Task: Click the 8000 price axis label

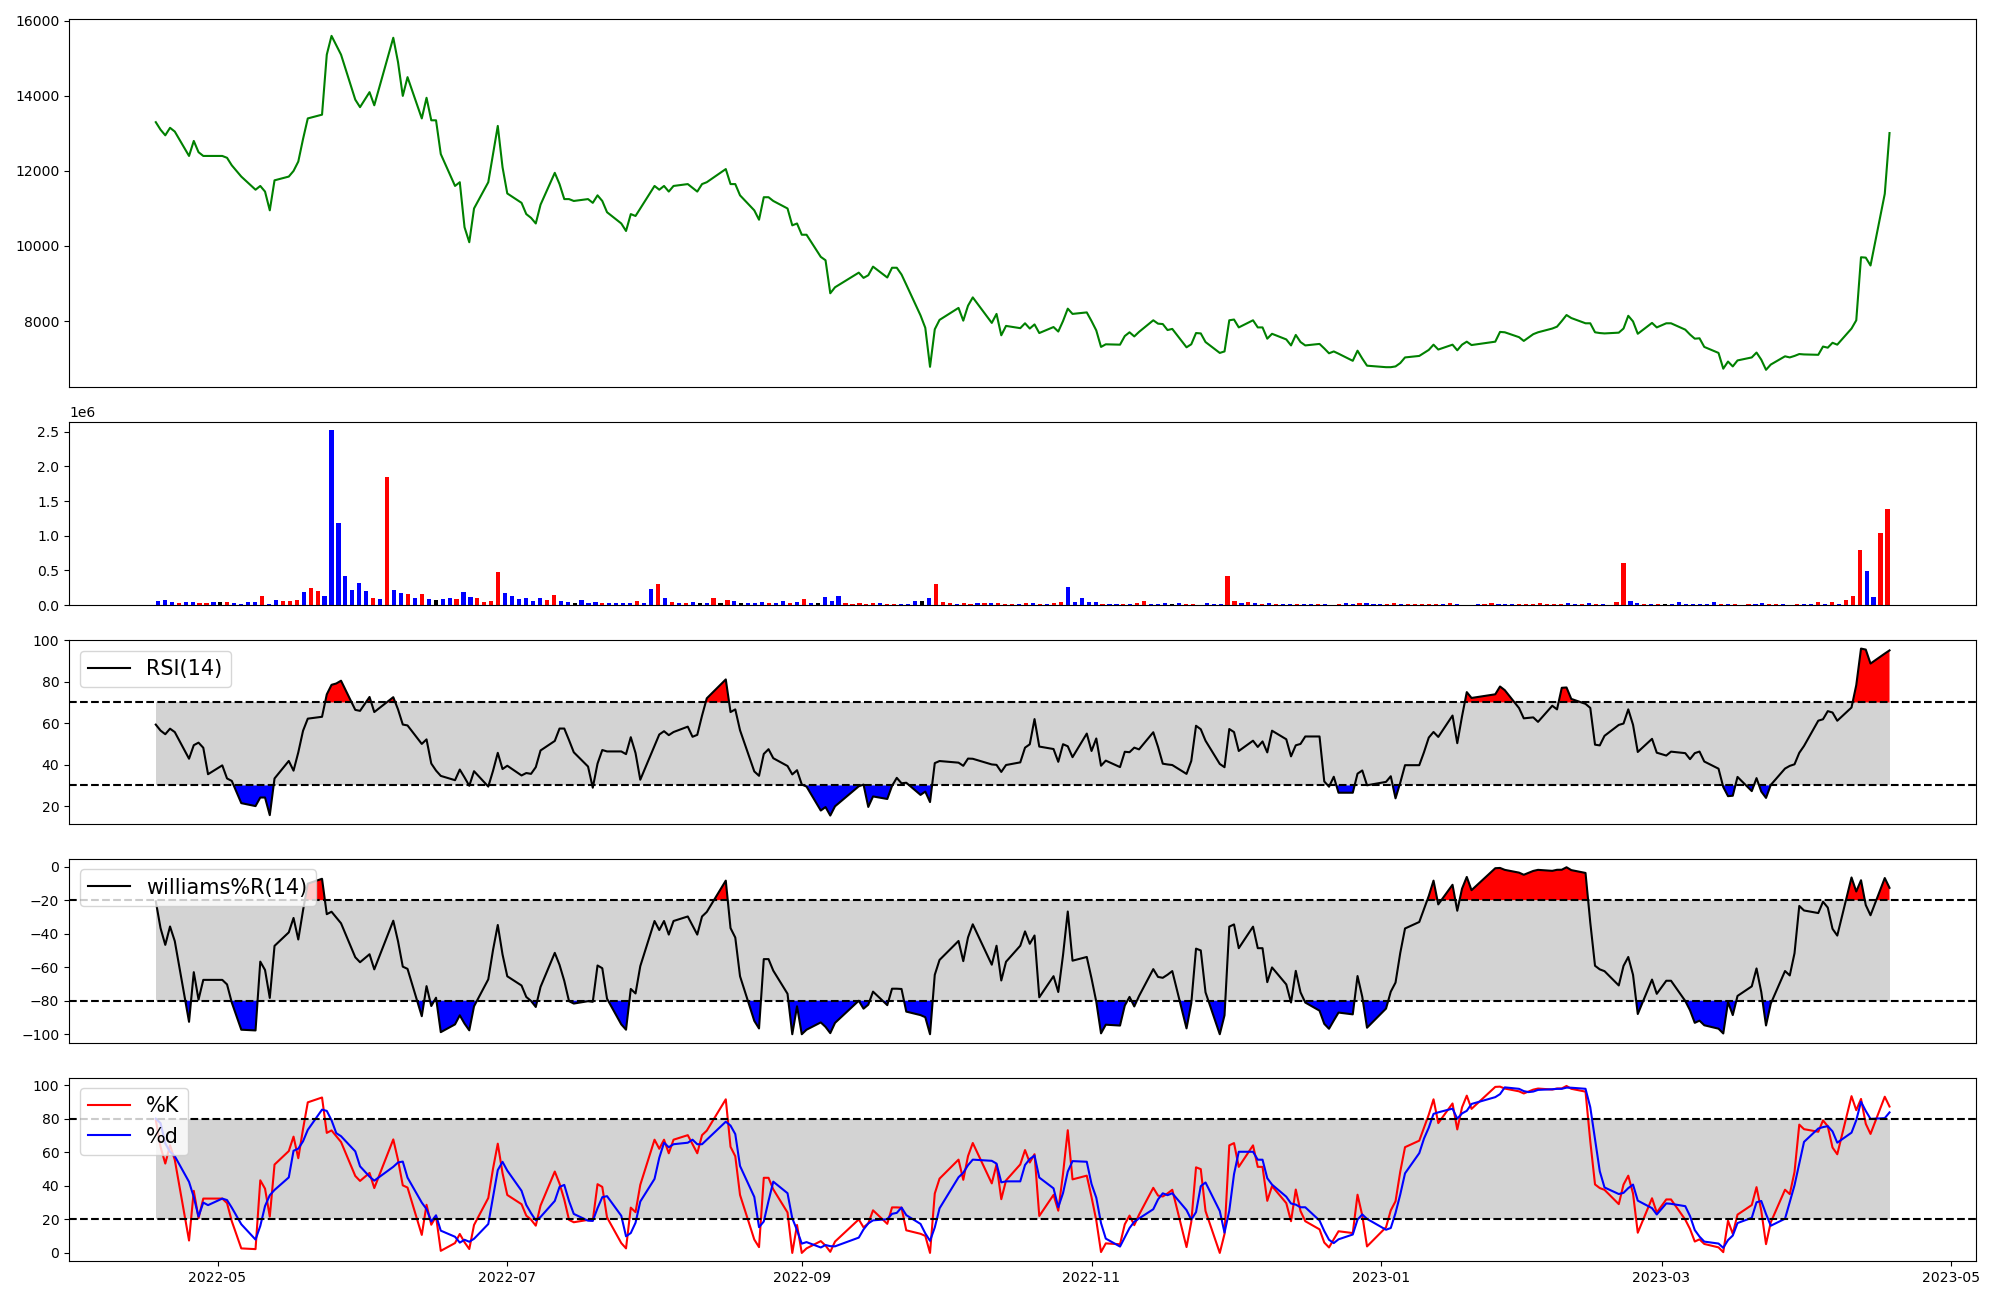Action: point(41,322)
